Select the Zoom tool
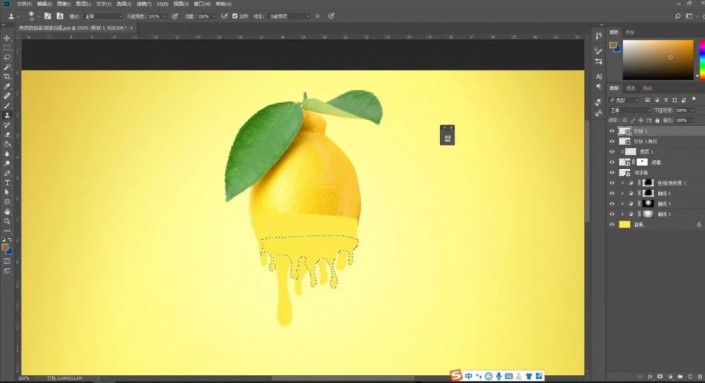Viewport: 705px width, 383px height. (x=7, y=222)
